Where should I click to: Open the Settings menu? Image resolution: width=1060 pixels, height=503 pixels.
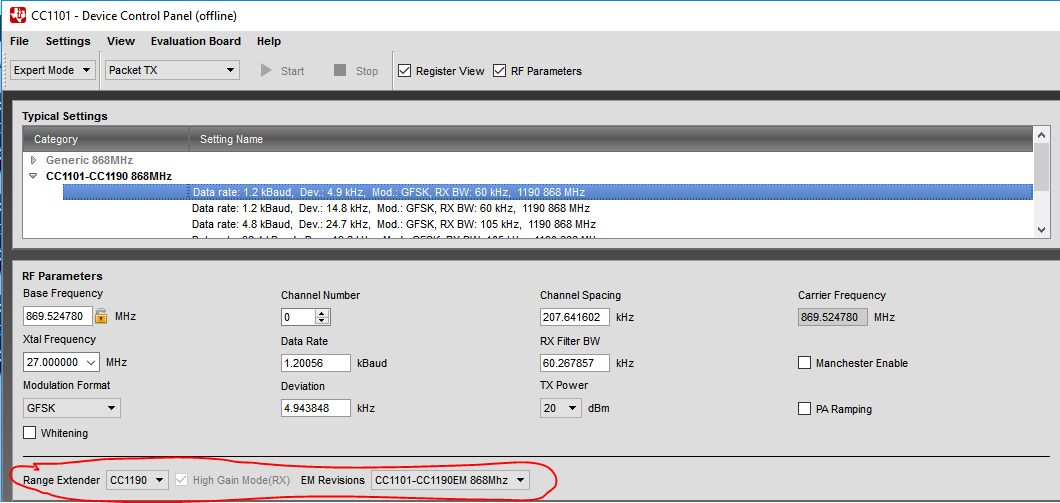point(68,41)
